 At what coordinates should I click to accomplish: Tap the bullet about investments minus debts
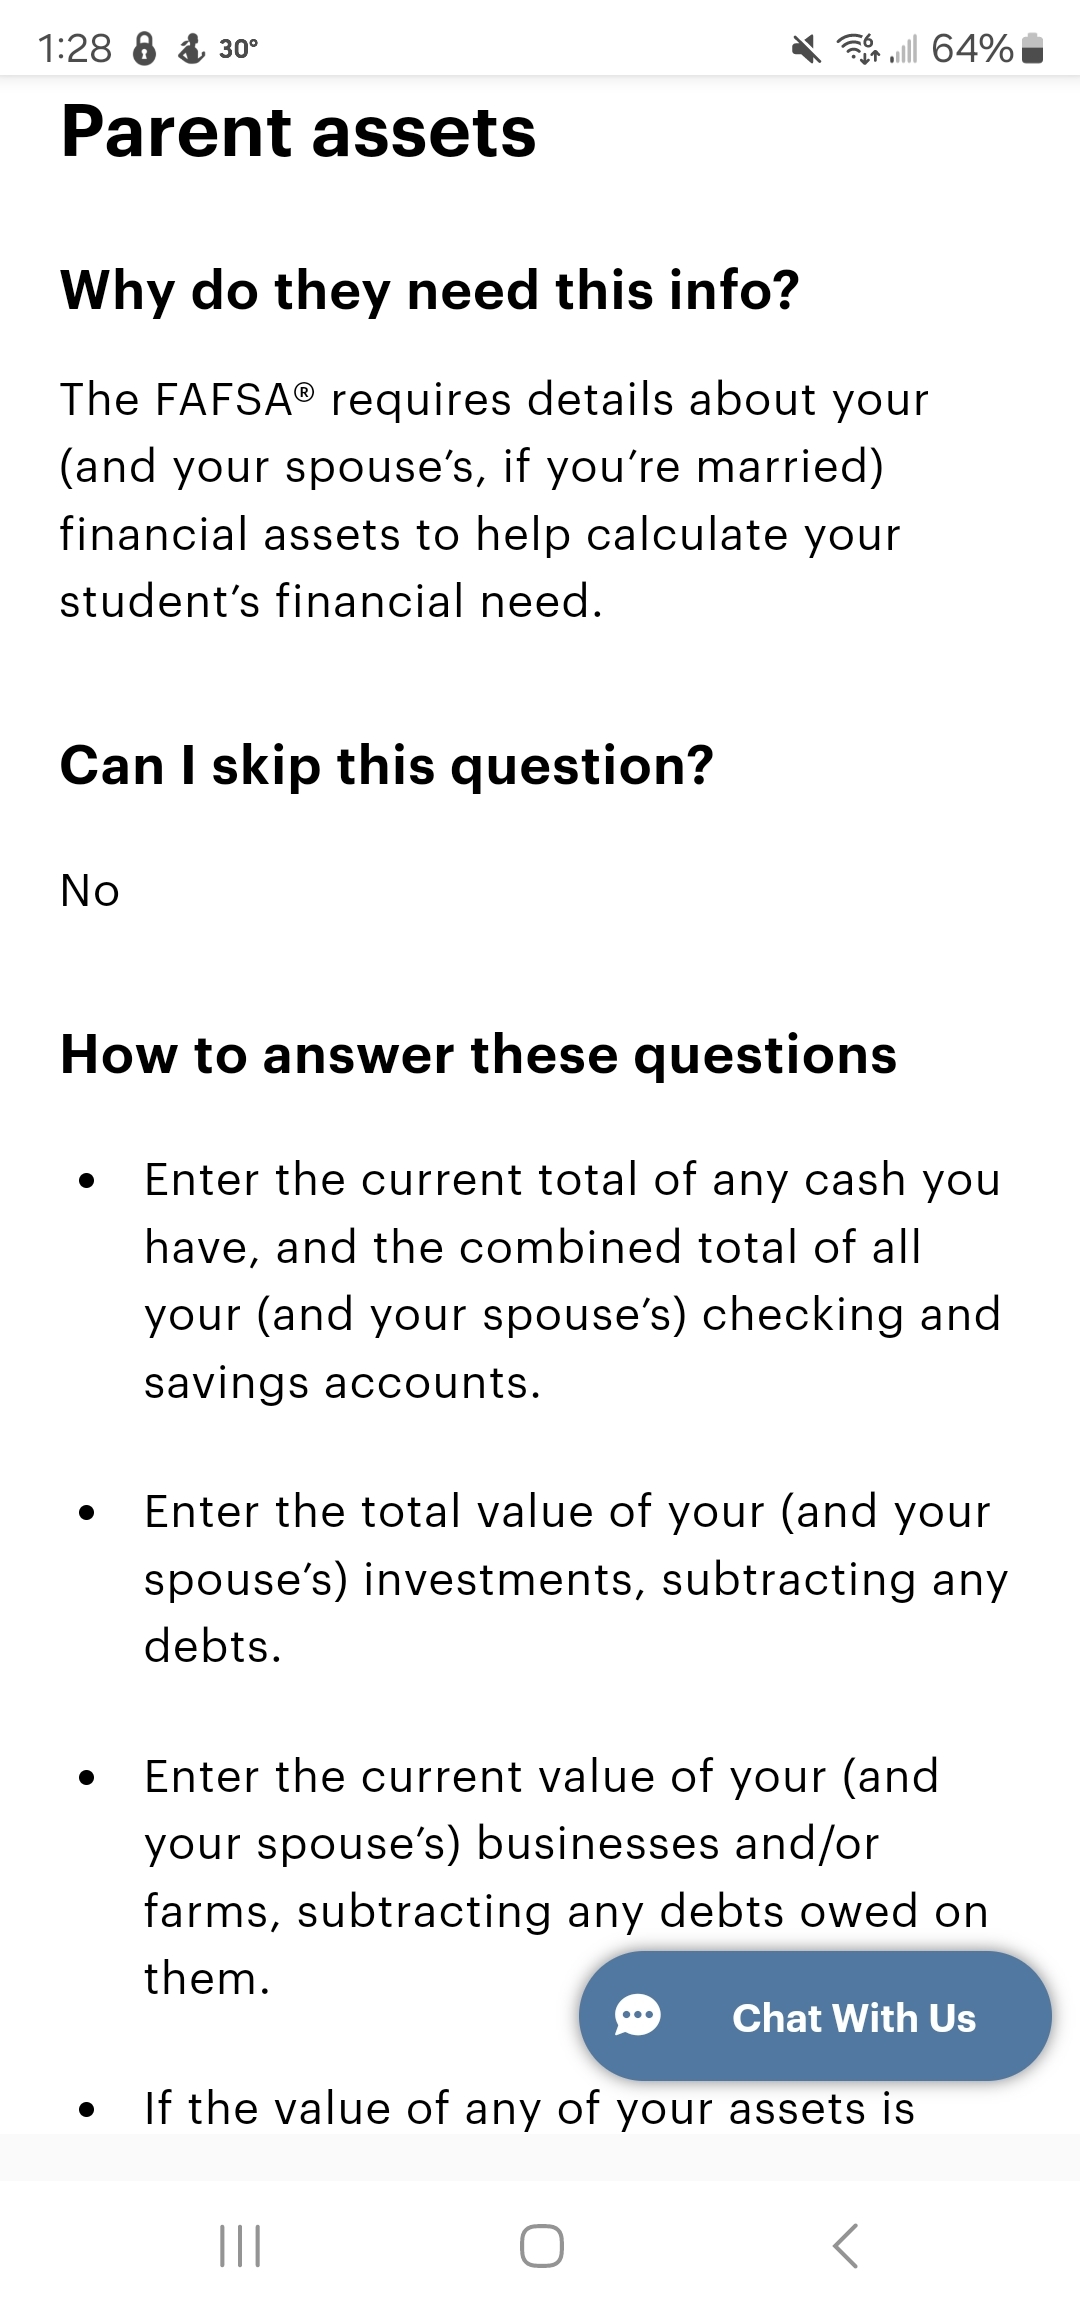click(x=575, y=1579)
